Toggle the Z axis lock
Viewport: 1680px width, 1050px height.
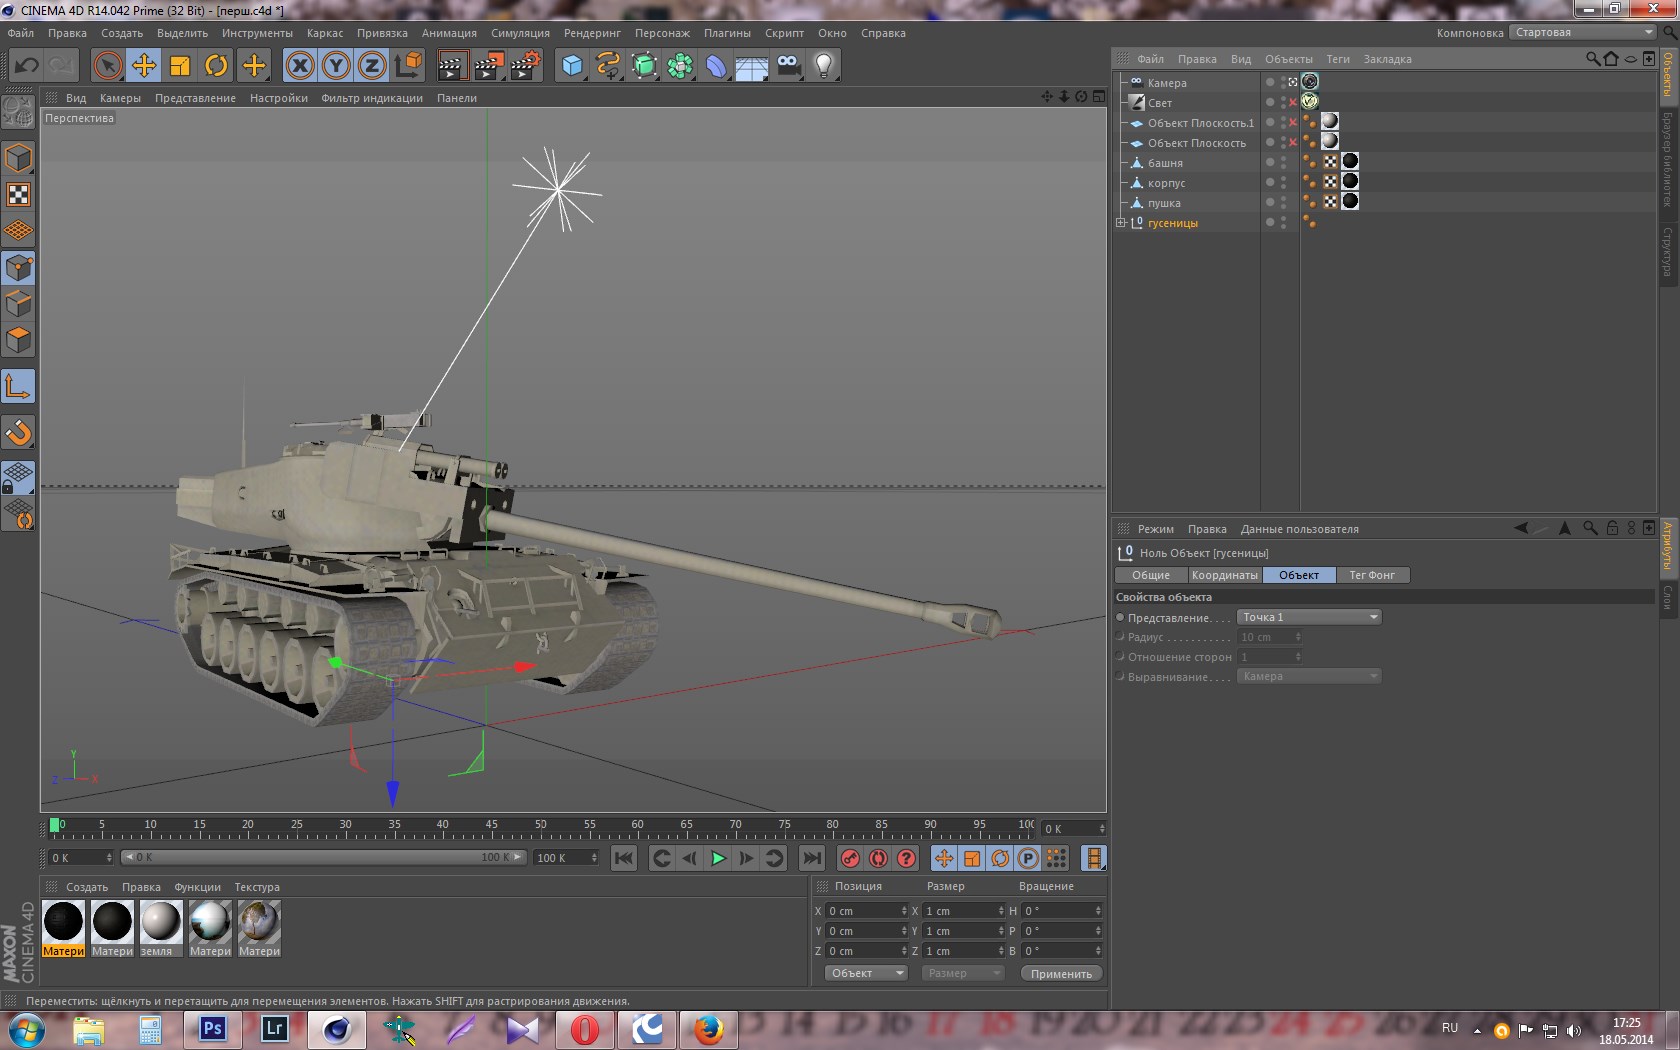tap(372, 66)
